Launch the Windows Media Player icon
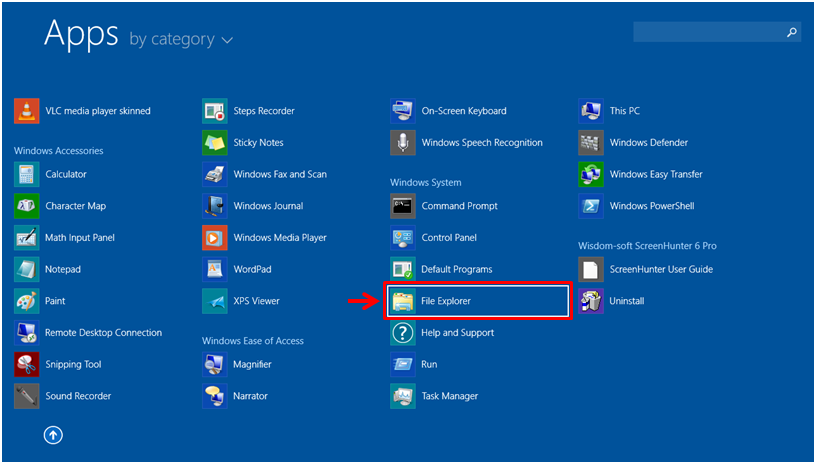Viewport: 815px width, 463px height. 215,237
